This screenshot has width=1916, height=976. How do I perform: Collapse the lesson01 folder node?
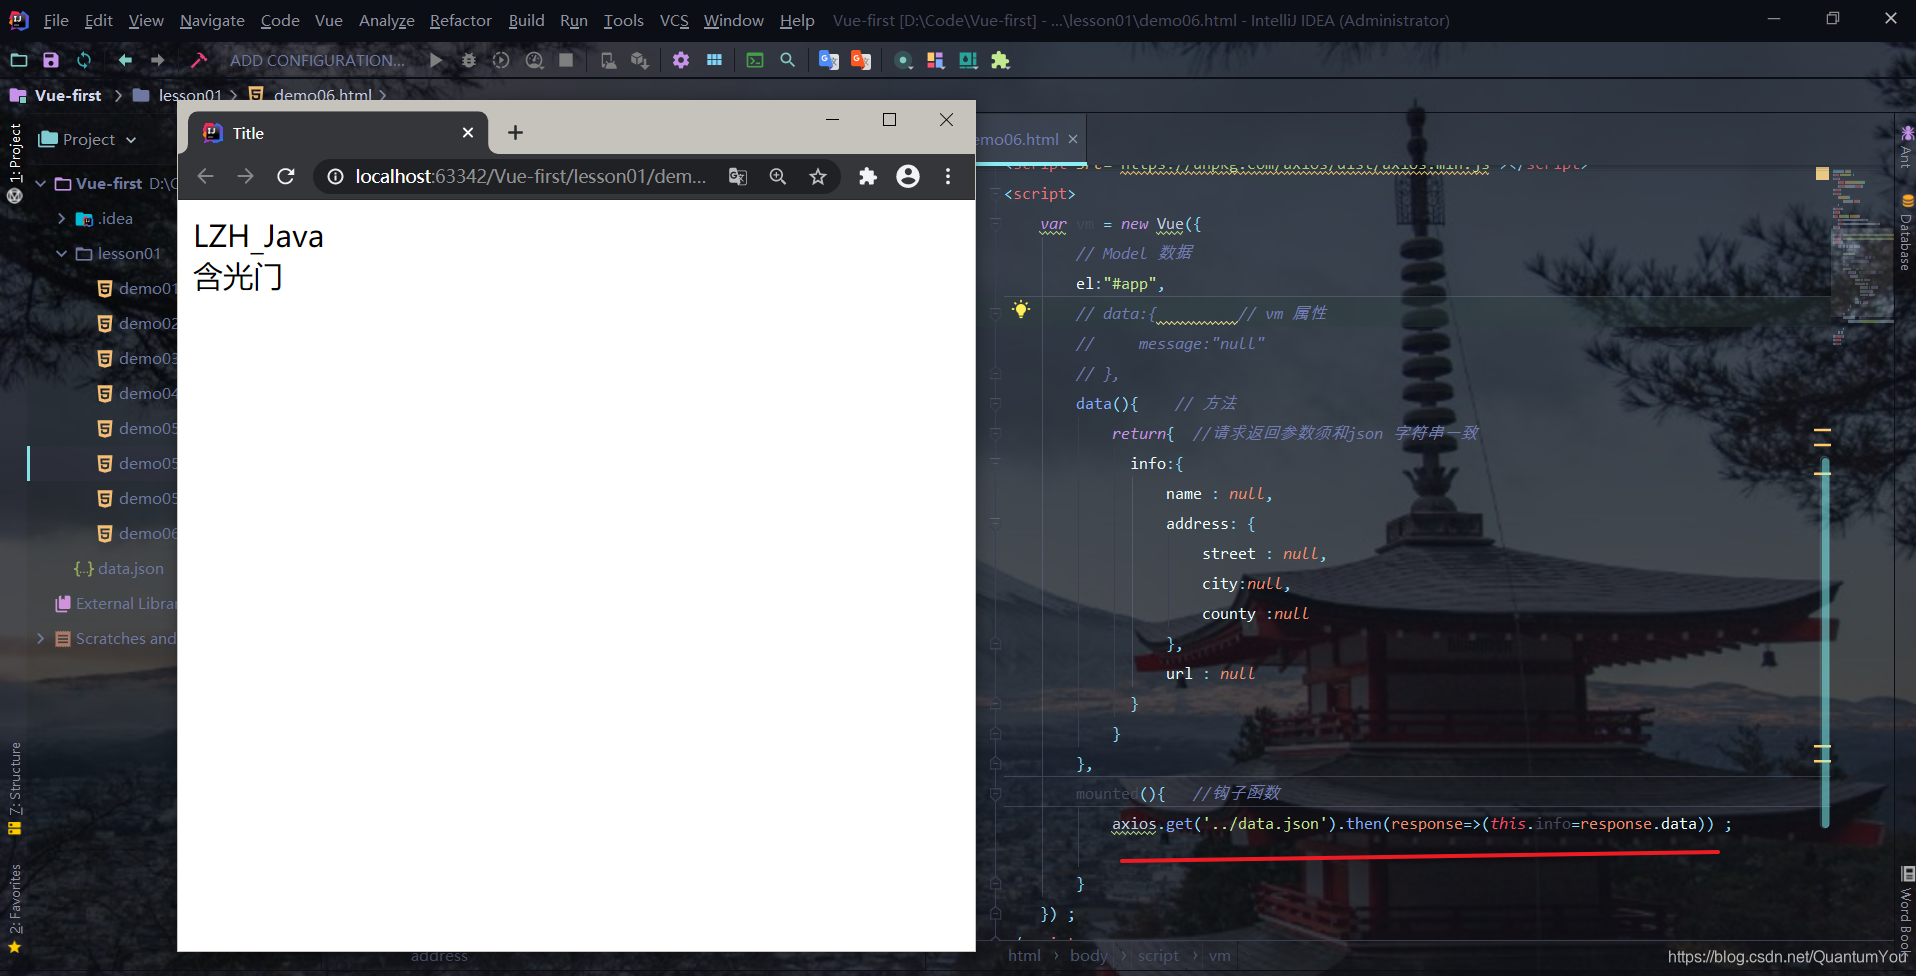click(x=62, y=253)
